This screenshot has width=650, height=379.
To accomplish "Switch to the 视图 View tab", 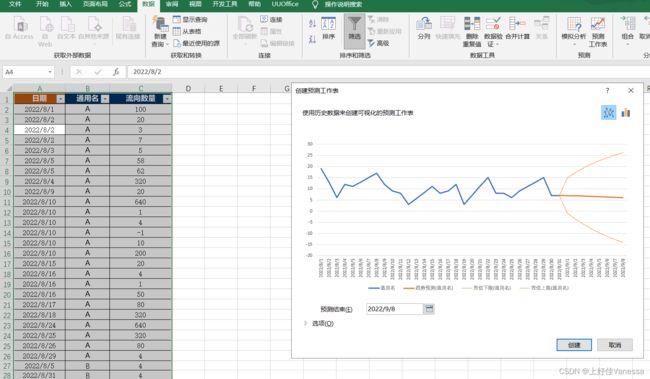I will pos(195,4).
